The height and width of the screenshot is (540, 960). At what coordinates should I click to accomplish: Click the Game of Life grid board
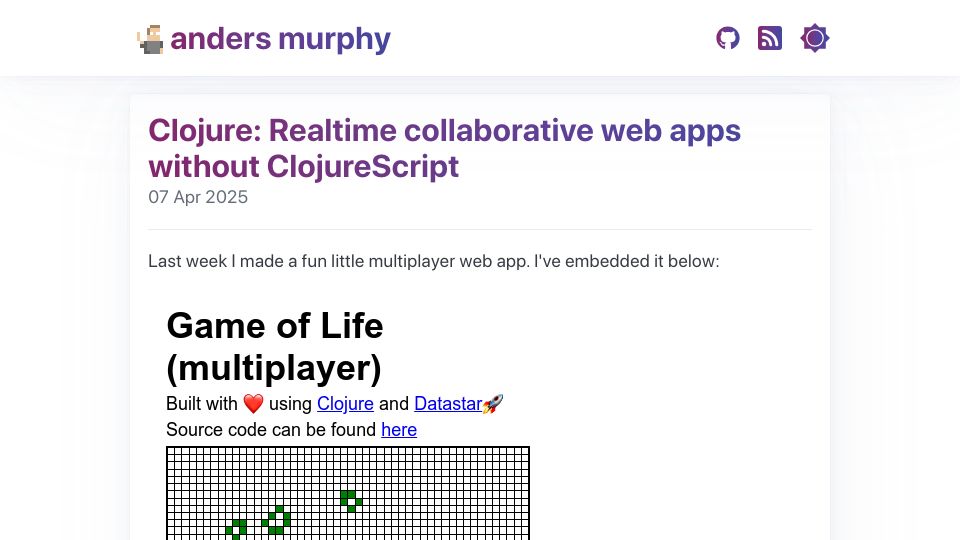point(348,493)
